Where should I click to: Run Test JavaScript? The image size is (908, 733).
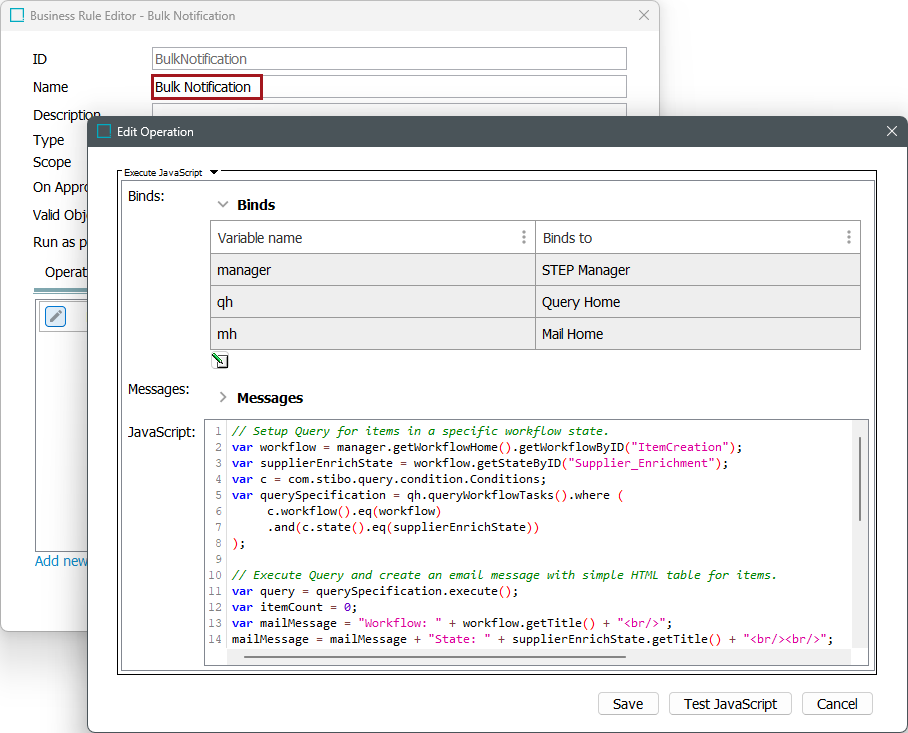coord(730,704)
